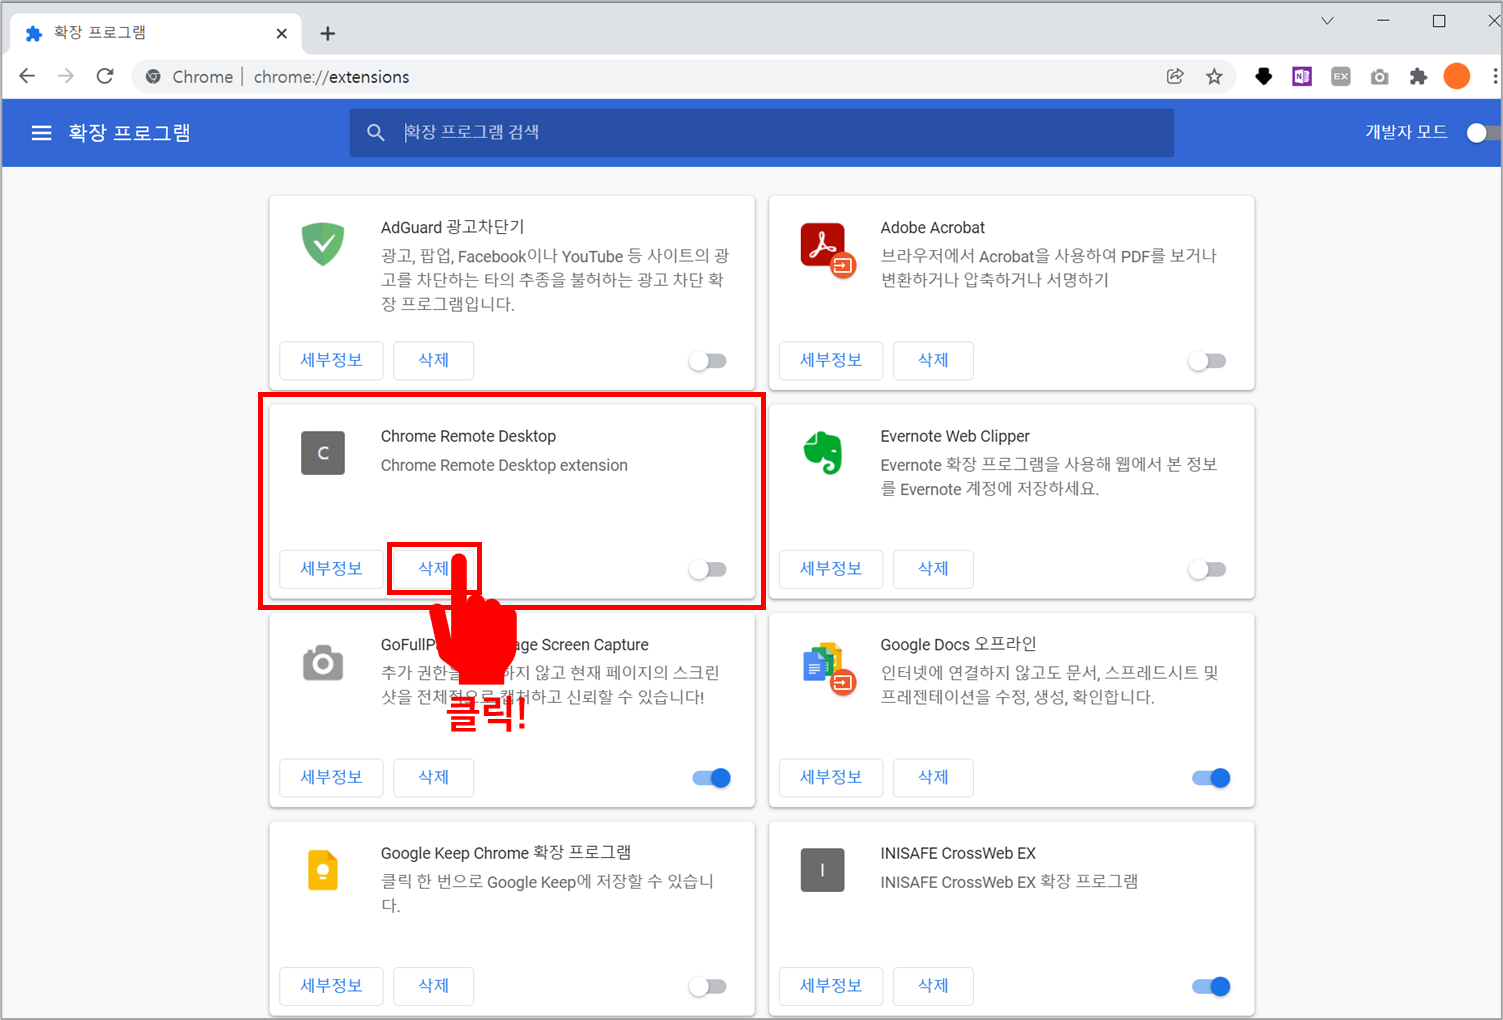Disable the Google Docs 오프라인 toggle
Image resolution: width=1503 pixels, height=1020 pixels.
(x=1211, y=778)
